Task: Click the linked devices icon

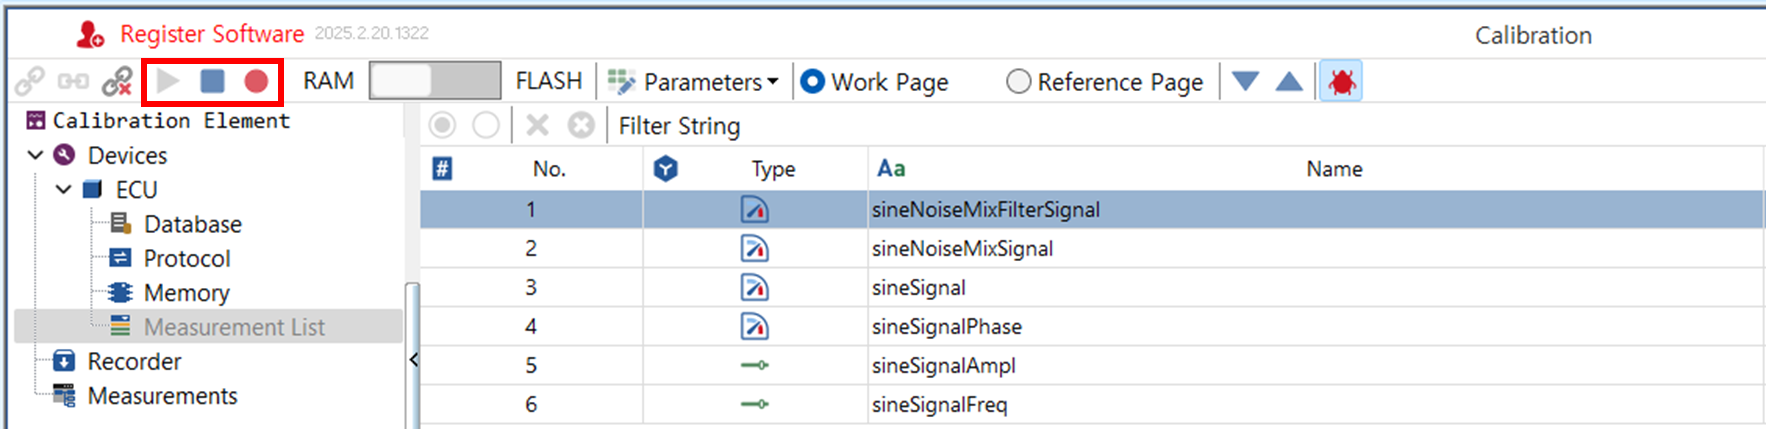Action: pos(73,81)
